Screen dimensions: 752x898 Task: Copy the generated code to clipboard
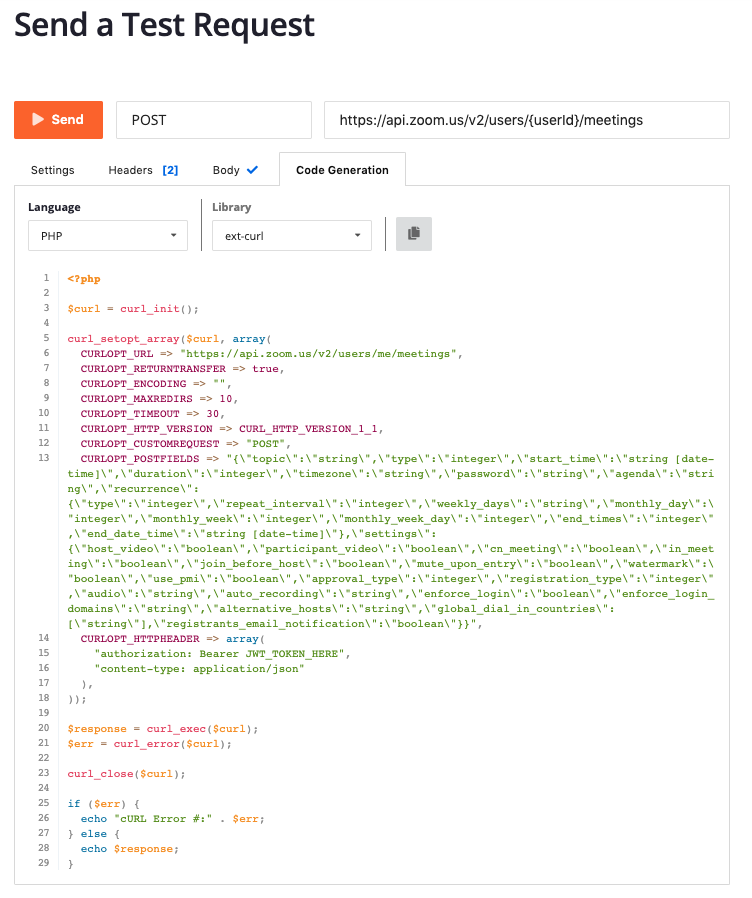tap(414, 234)
